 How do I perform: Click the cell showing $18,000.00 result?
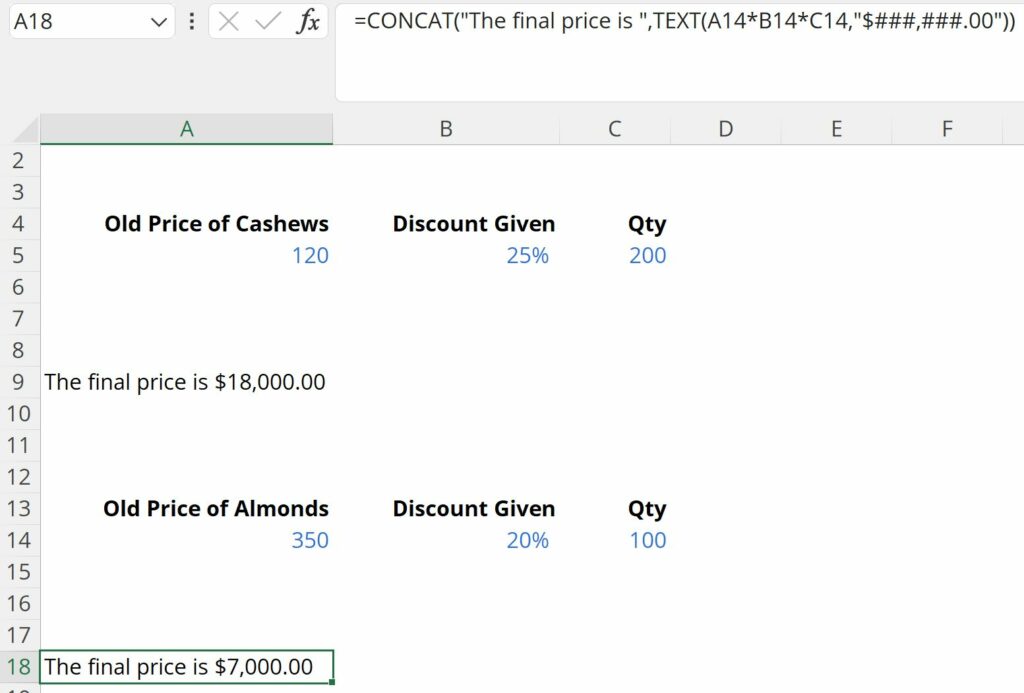(x=187, y=382)
